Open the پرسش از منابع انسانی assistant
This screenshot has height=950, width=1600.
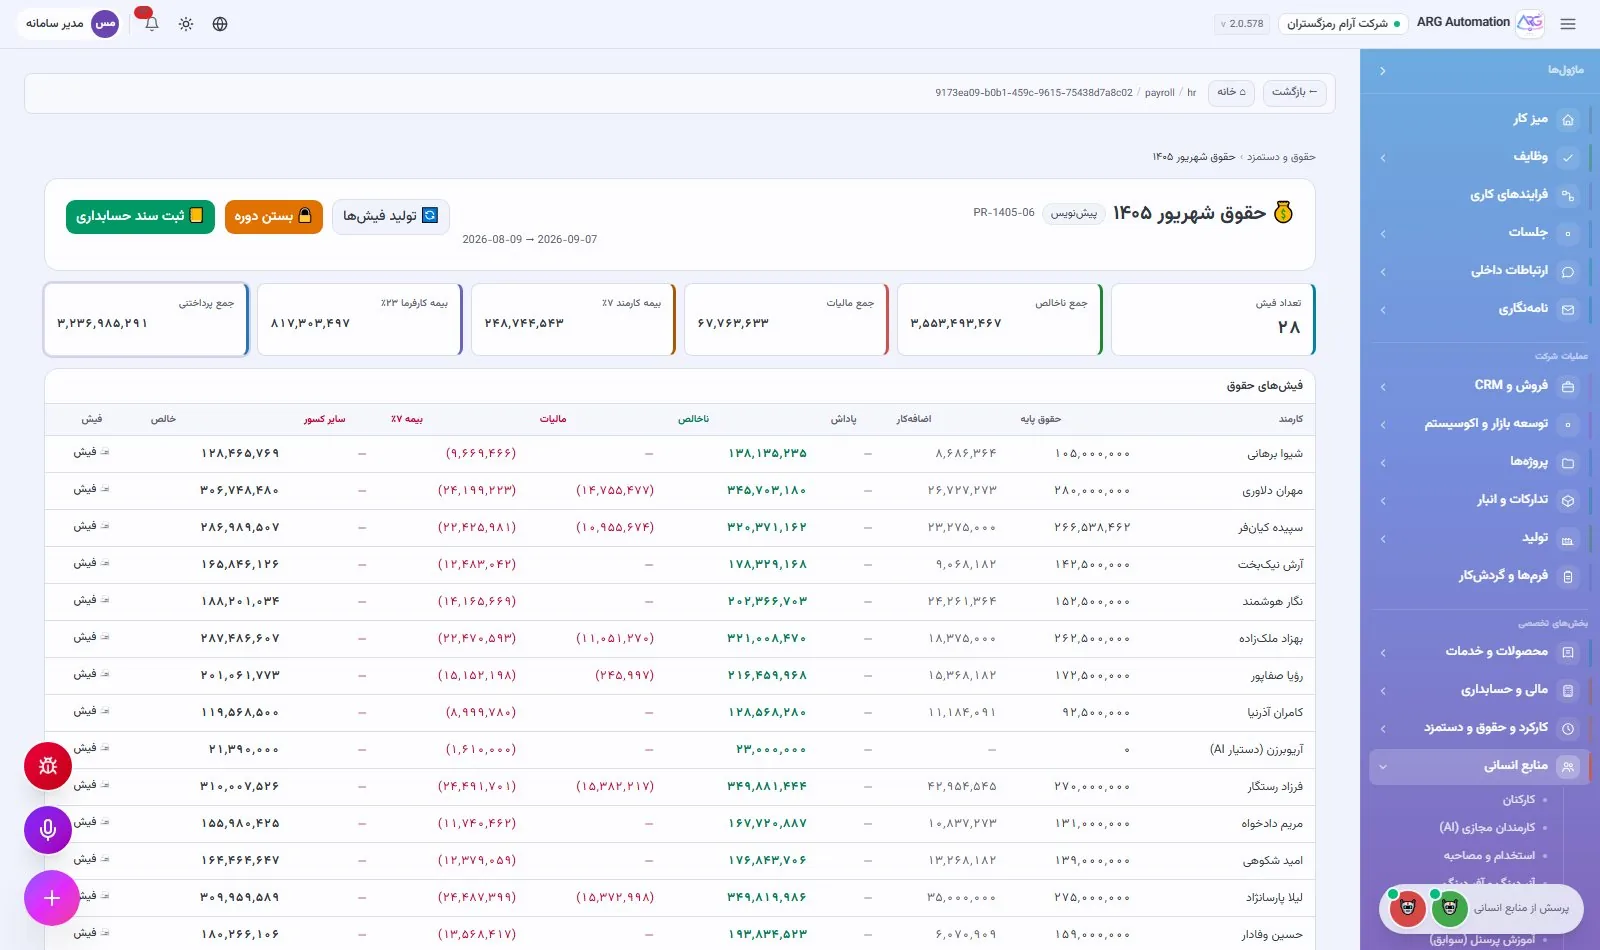pyautogui.click(x=1481, y=909)
